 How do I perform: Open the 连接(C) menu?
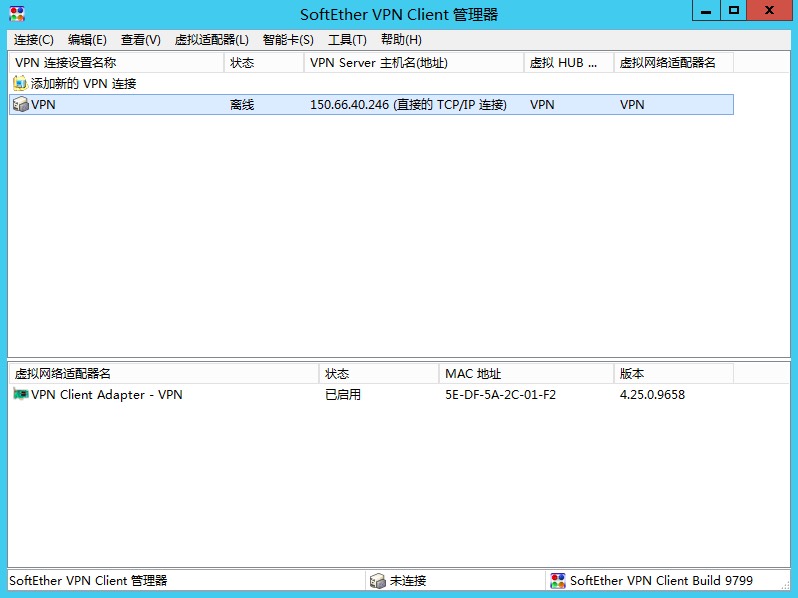34,40
